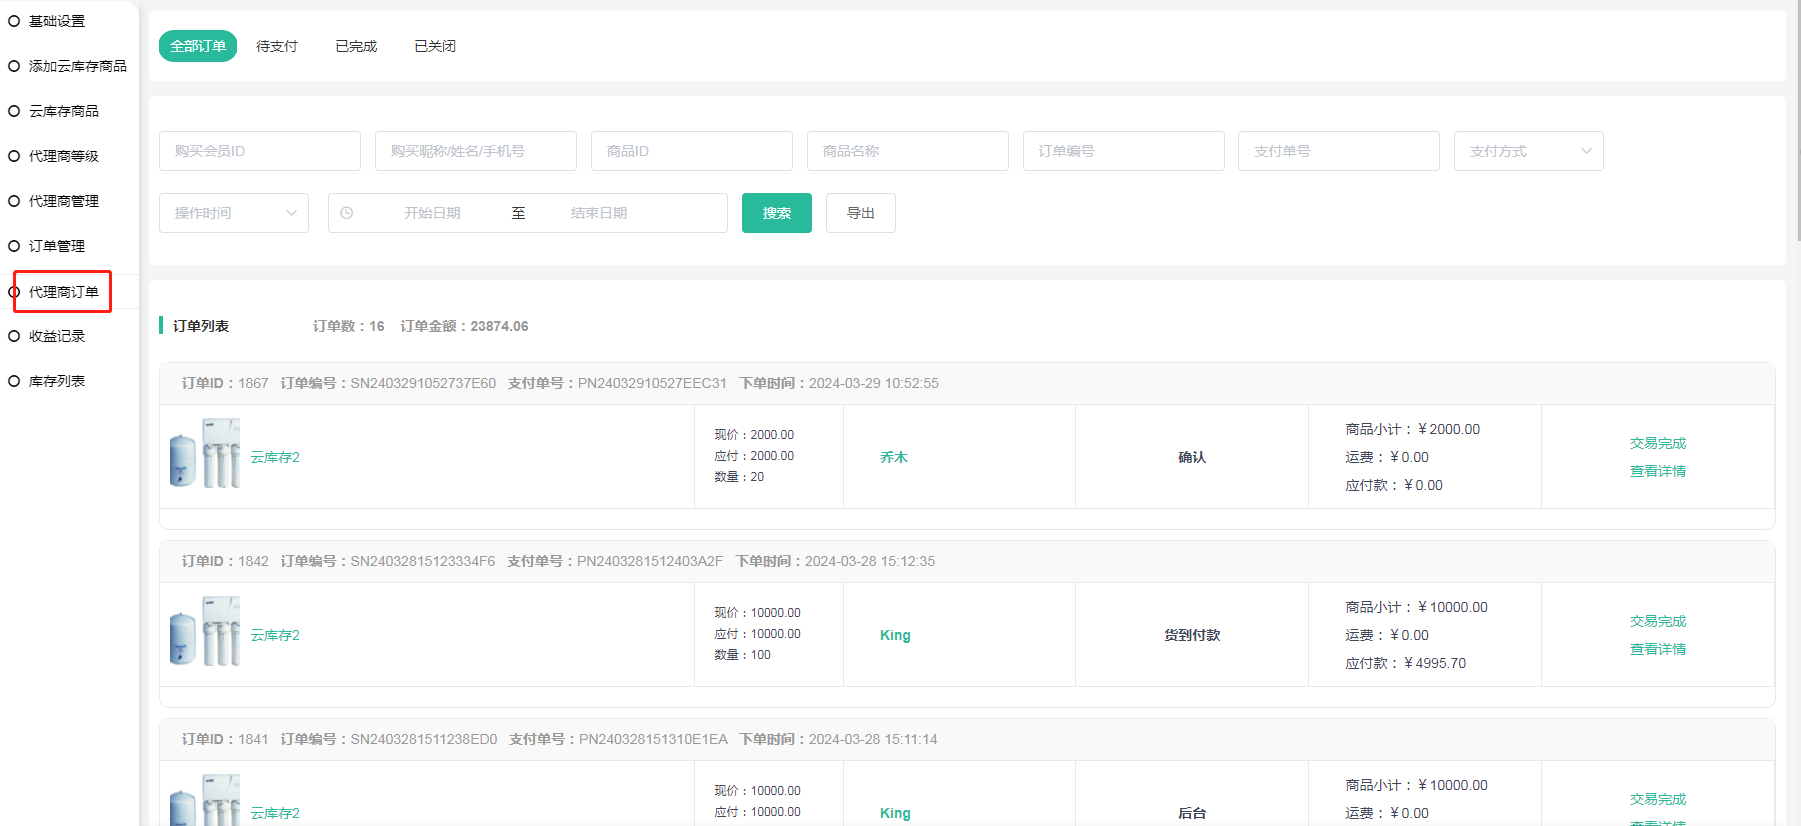The image size is (1801, 826).
Task: Click the circle icon beside 基础设置
Action: (x=14, y=21)
